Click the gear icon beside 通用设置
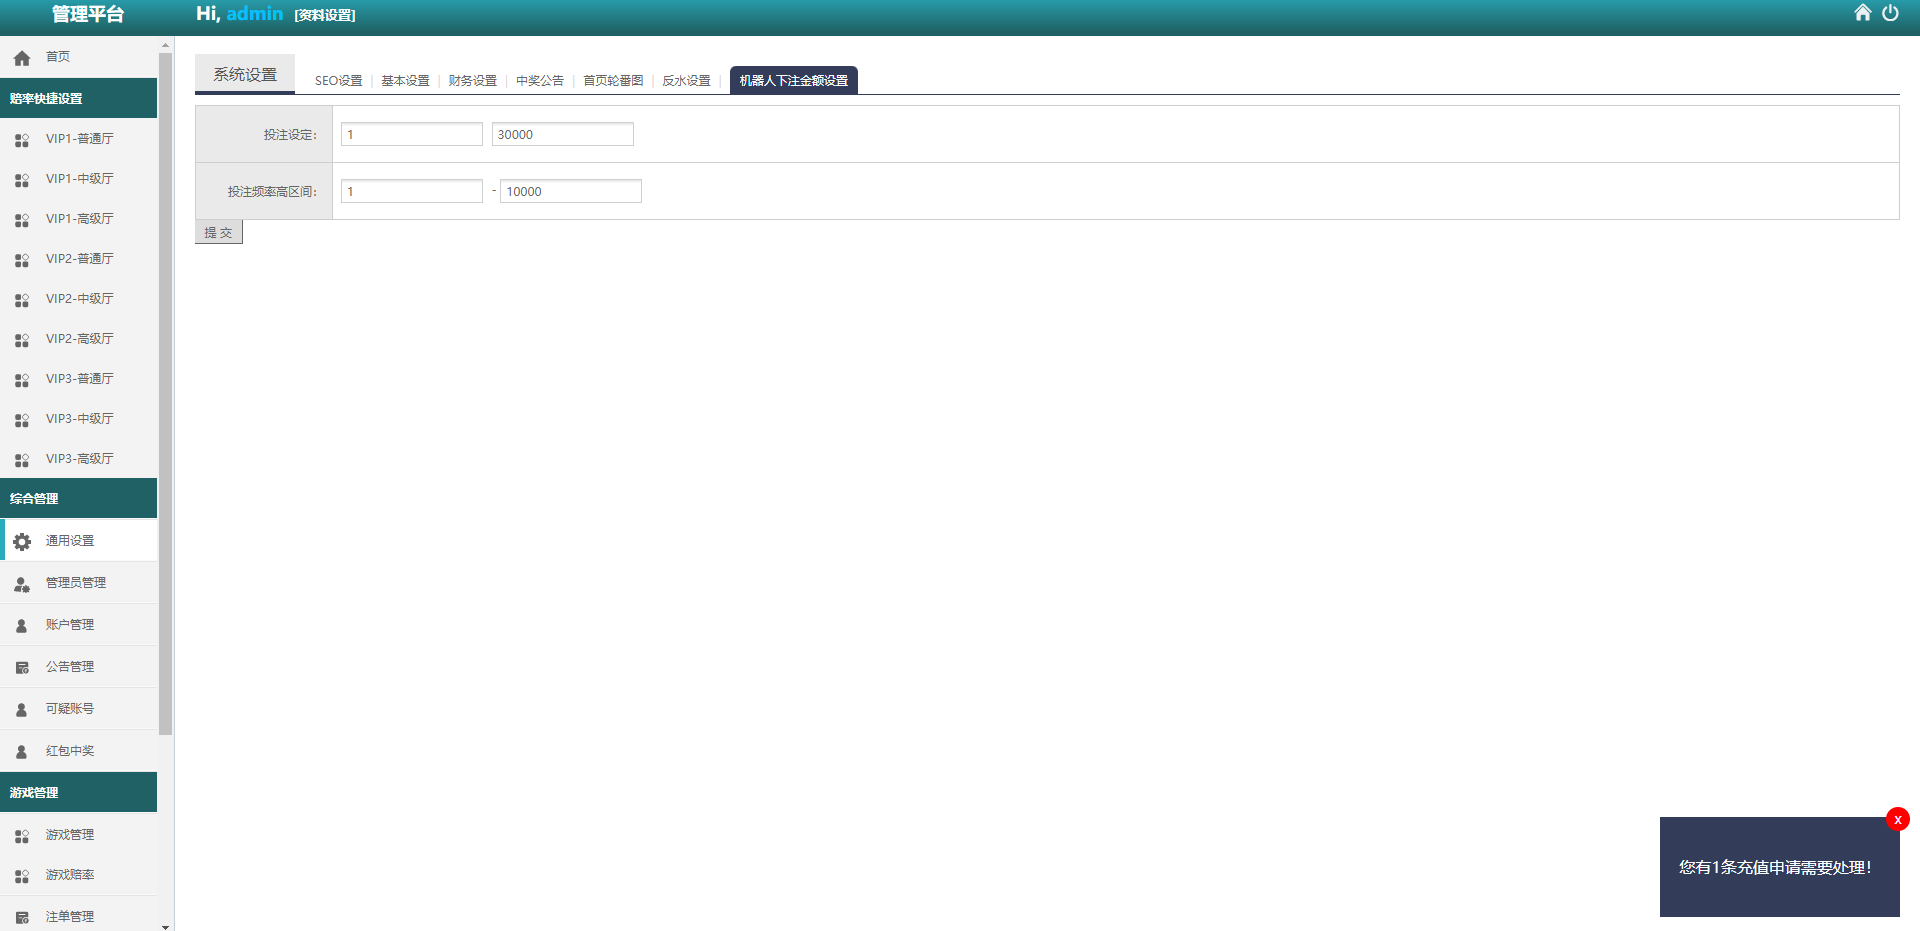This screenshot has width=1920, height=931. coord(22,541)
